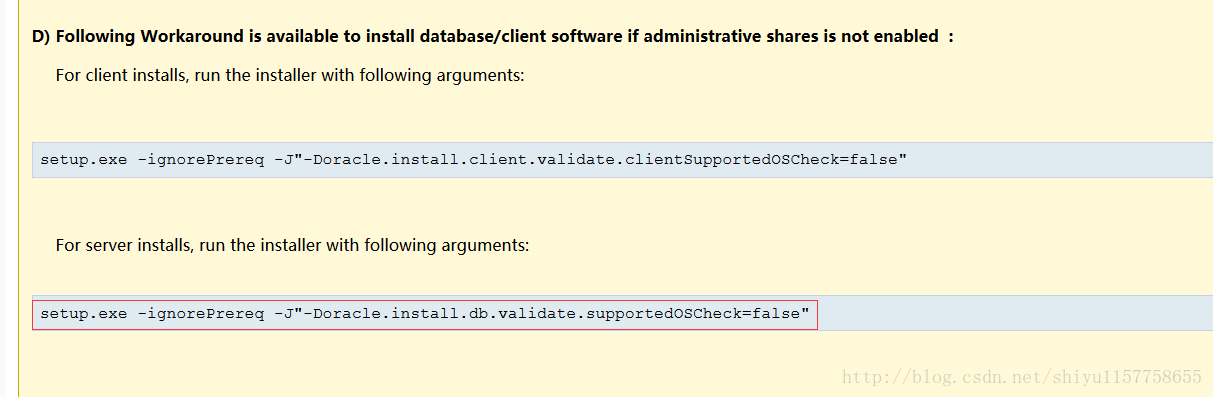Click '-ignorePrereq' in the client command

[200, 159]
